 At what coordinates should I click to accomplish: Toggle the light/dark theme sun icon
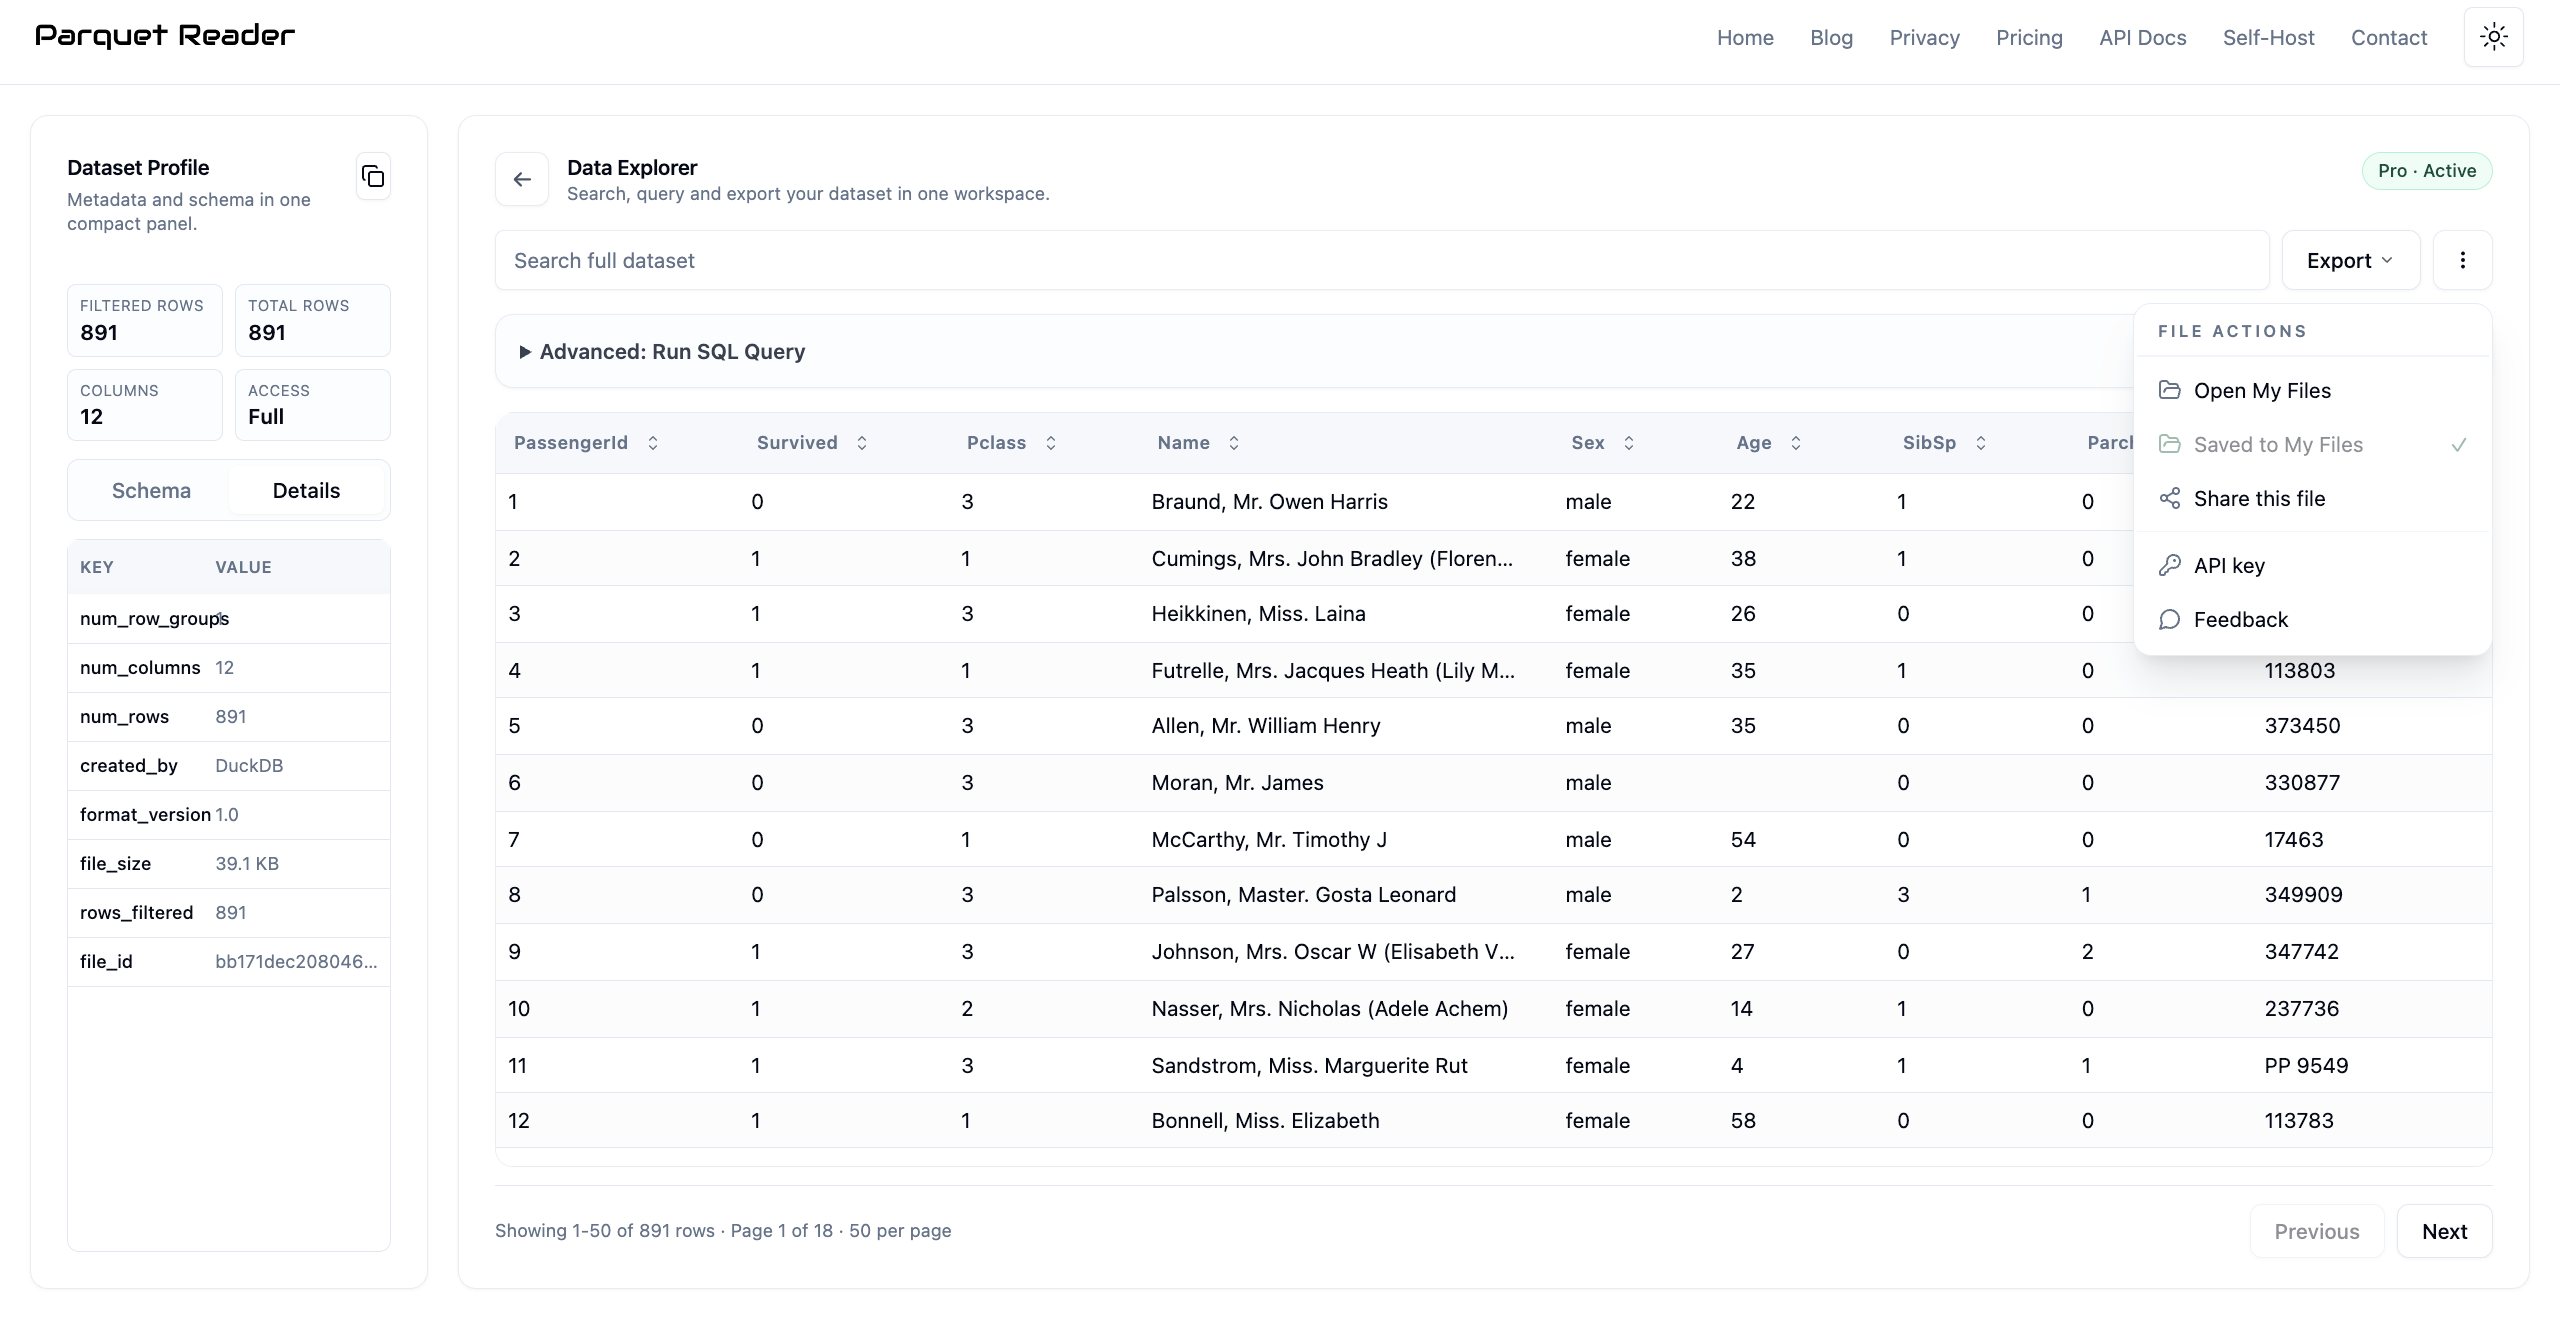[x=2494, y=37]
